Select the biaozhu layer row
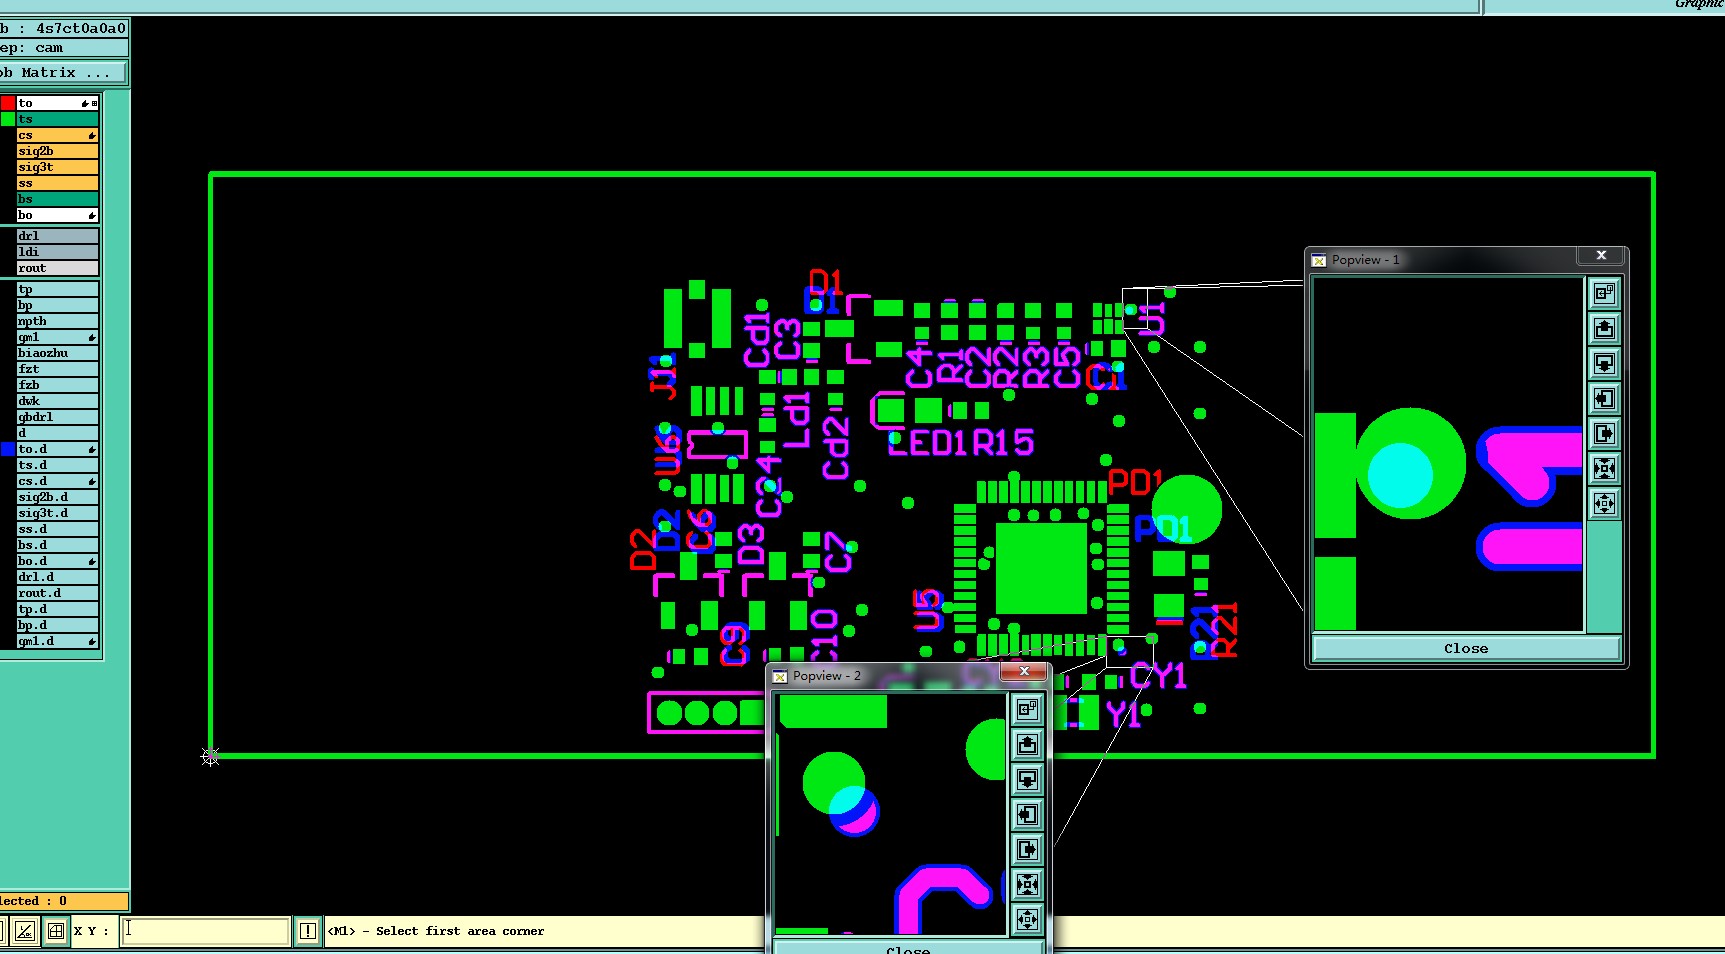The image size is (1725, 954). pos(58,353)
